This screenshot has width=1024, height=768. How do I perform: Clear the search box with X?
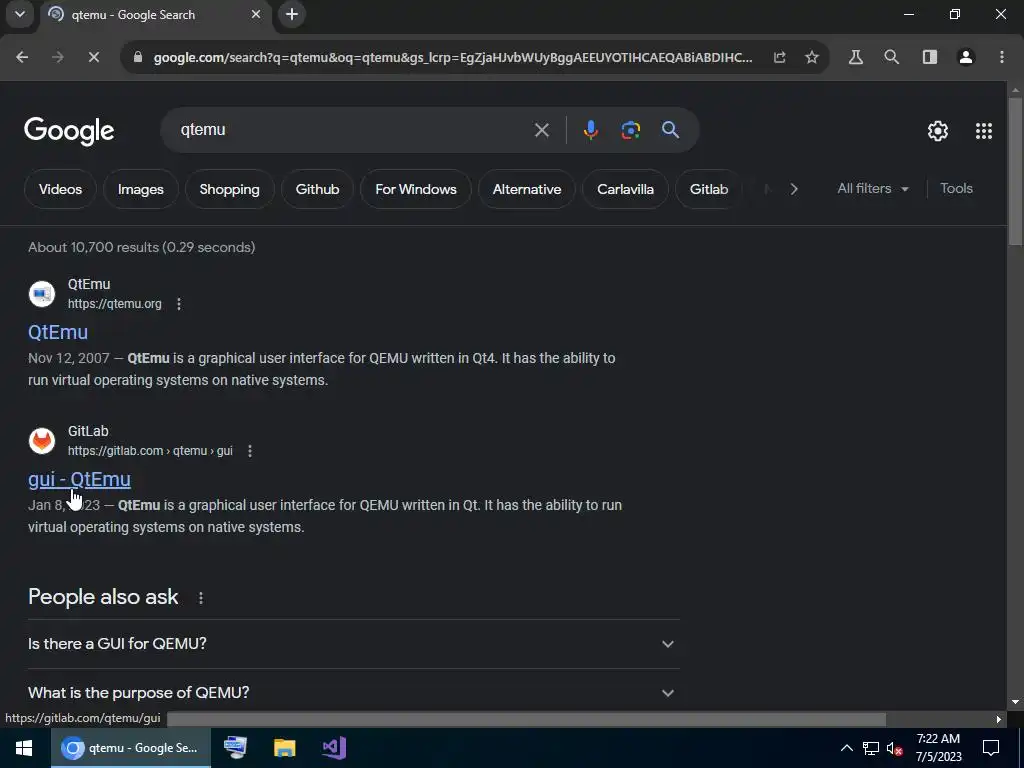(541, 130)
